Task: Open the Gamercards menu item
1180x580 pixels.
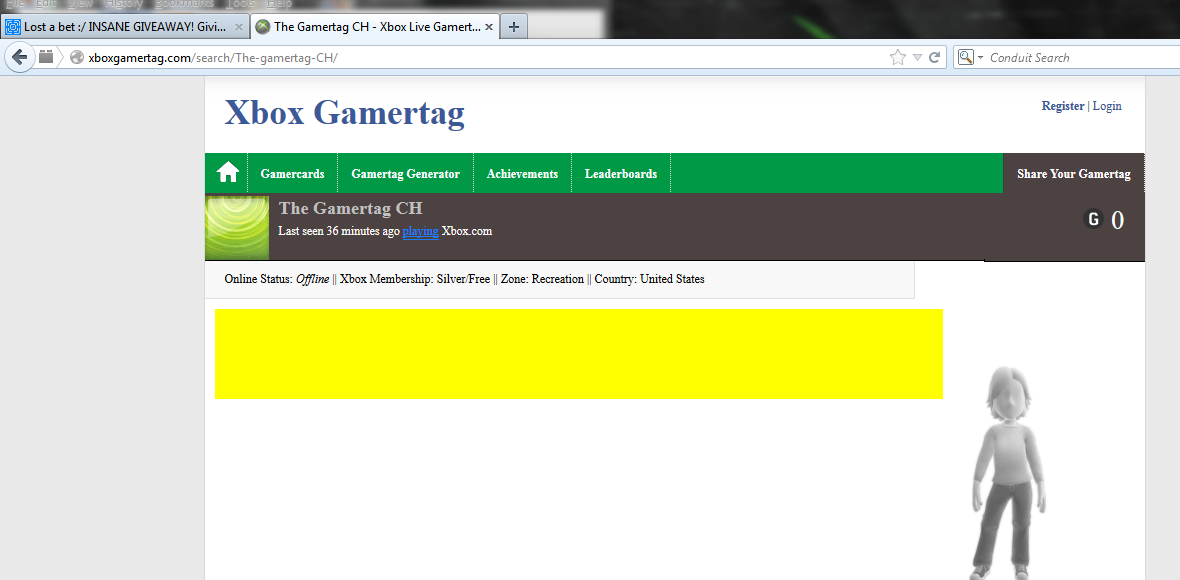Action: point(293,174)
